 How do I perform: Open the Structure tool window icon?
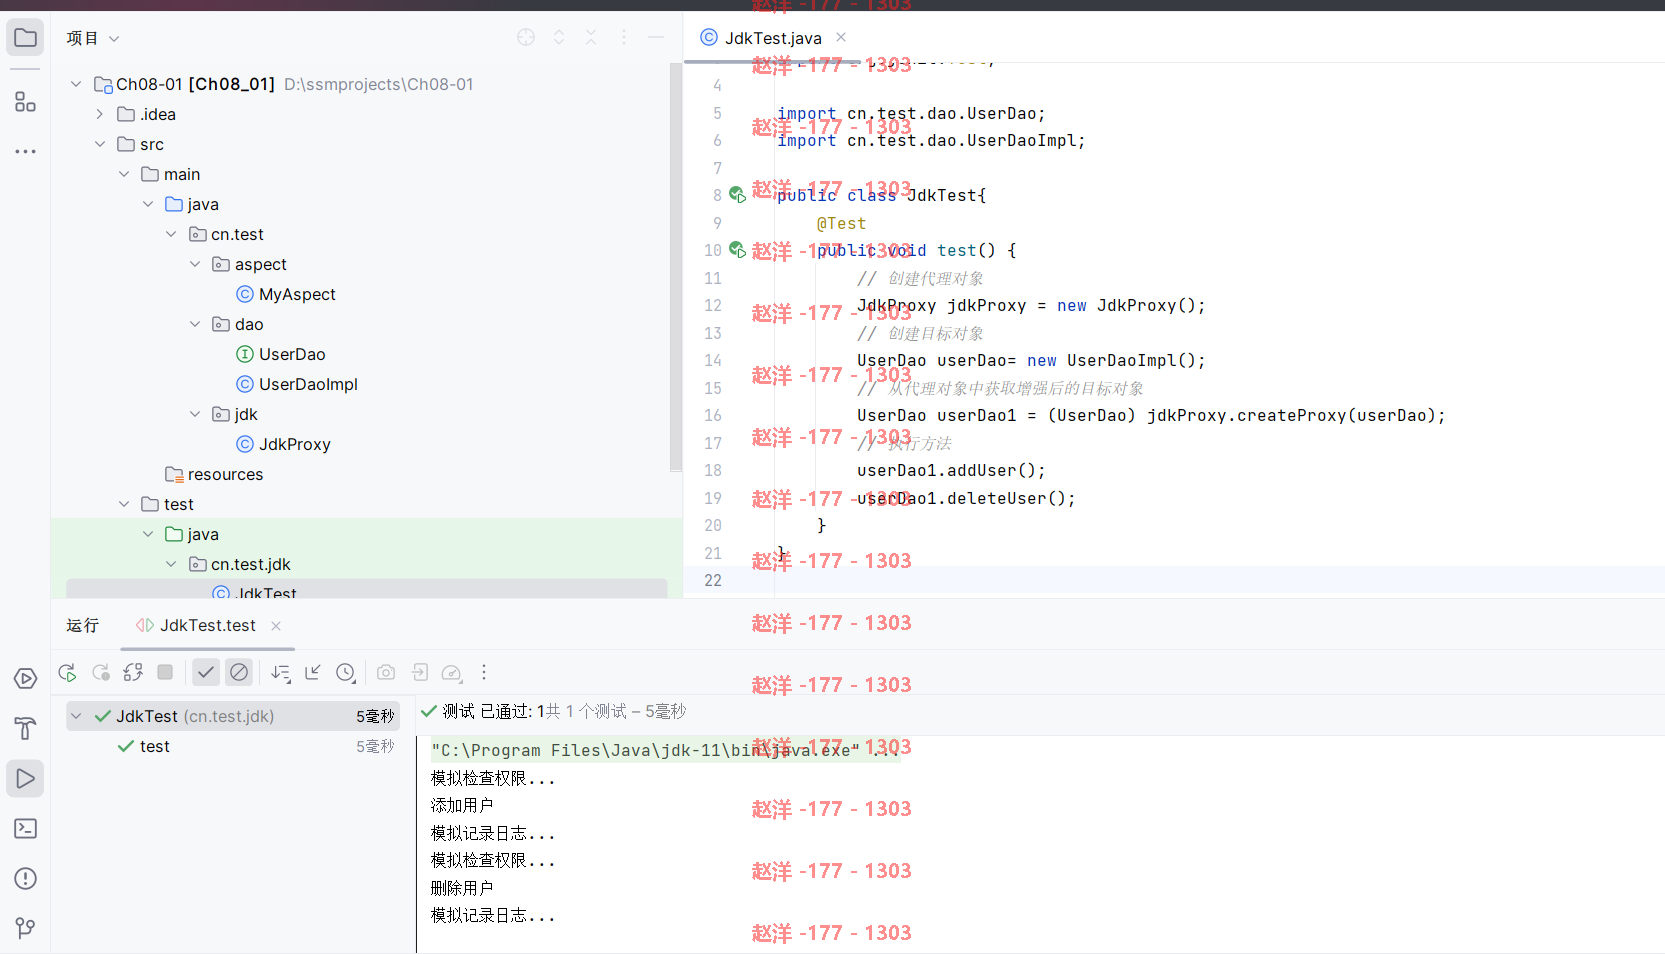coord(25,101)
